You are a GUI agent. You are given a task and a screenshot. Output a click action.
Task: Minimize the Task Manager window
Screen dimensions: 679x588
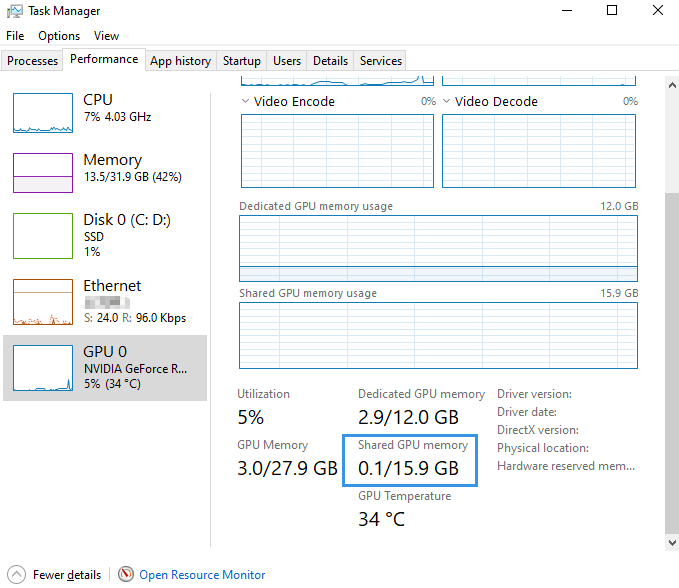click(x=567, y=10)
